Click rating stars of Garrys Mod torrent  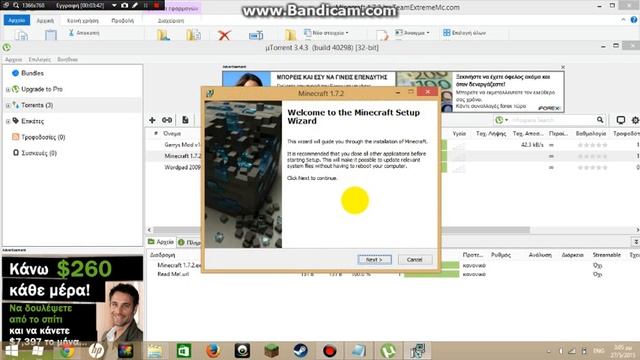coord(593,145)
